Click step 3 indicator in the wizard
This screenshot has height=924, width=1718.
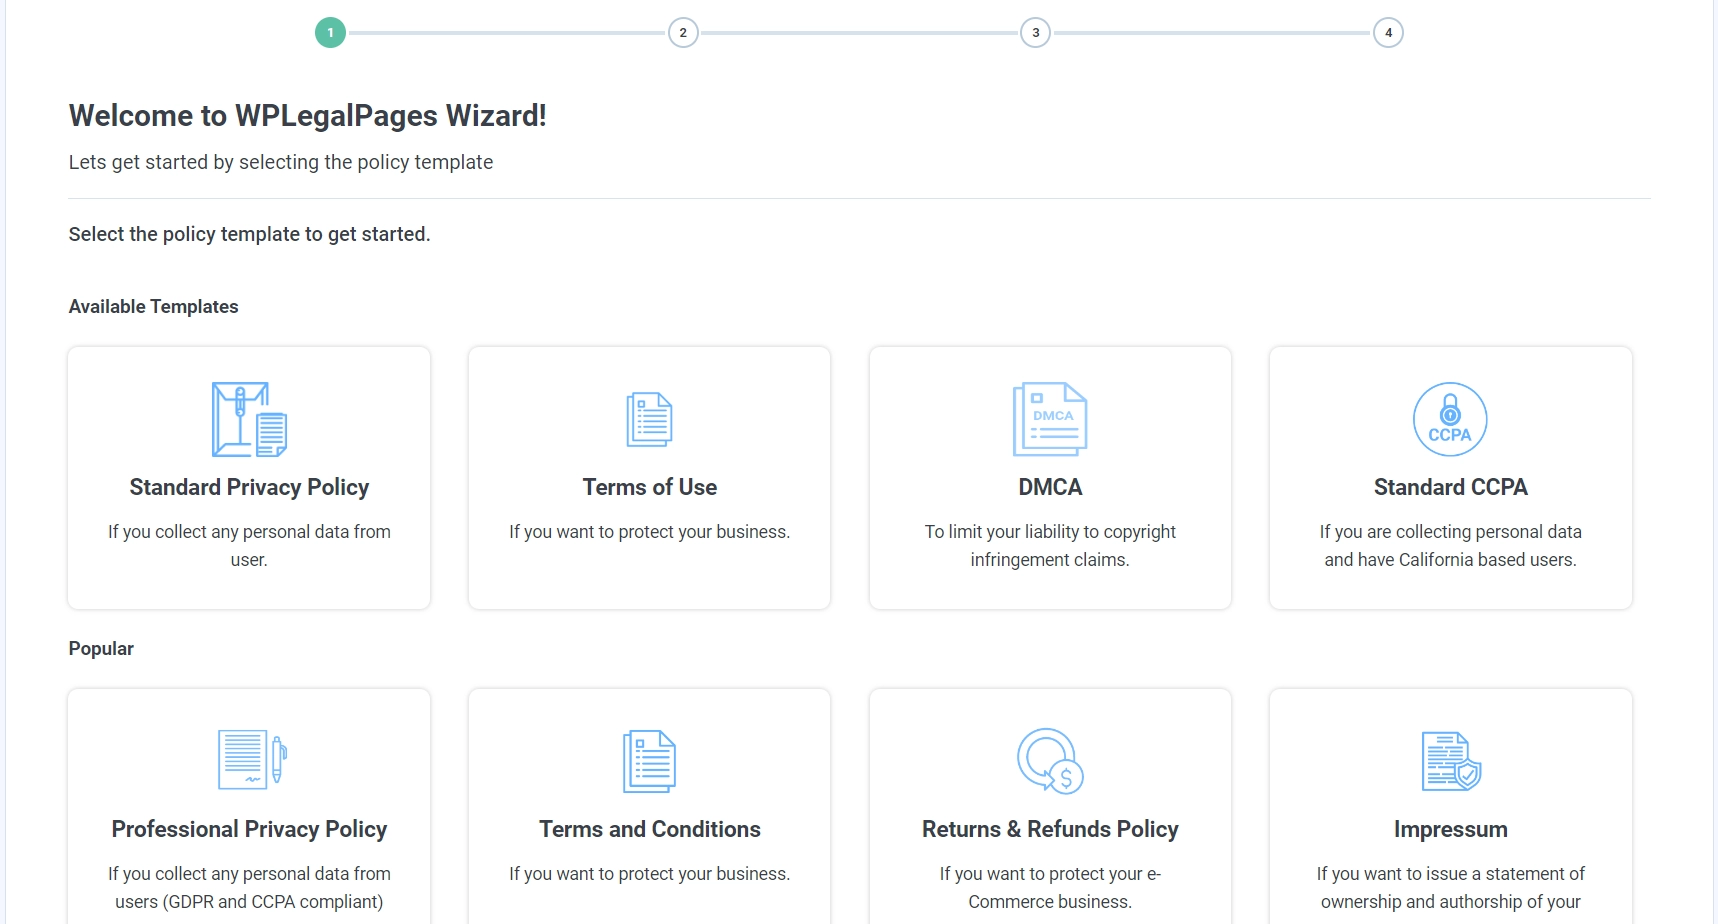(1036, 31)
